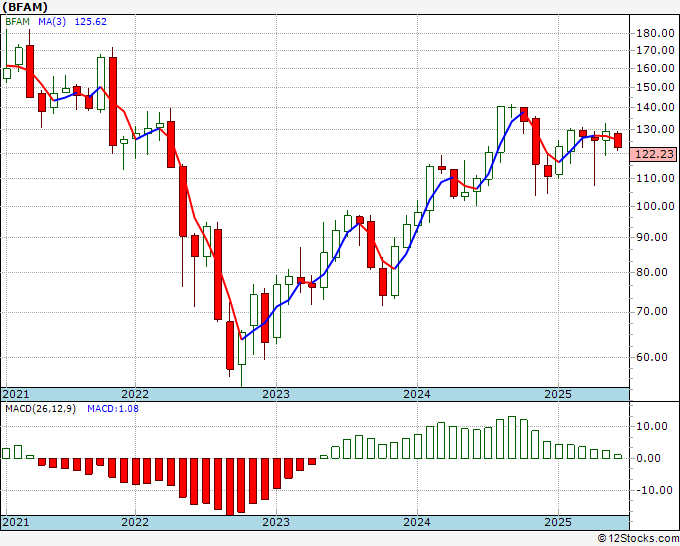This screenshot has height=546, width=680.
Task: Click 2024 on the MACD timeline
Action: (x=417, y=522)
